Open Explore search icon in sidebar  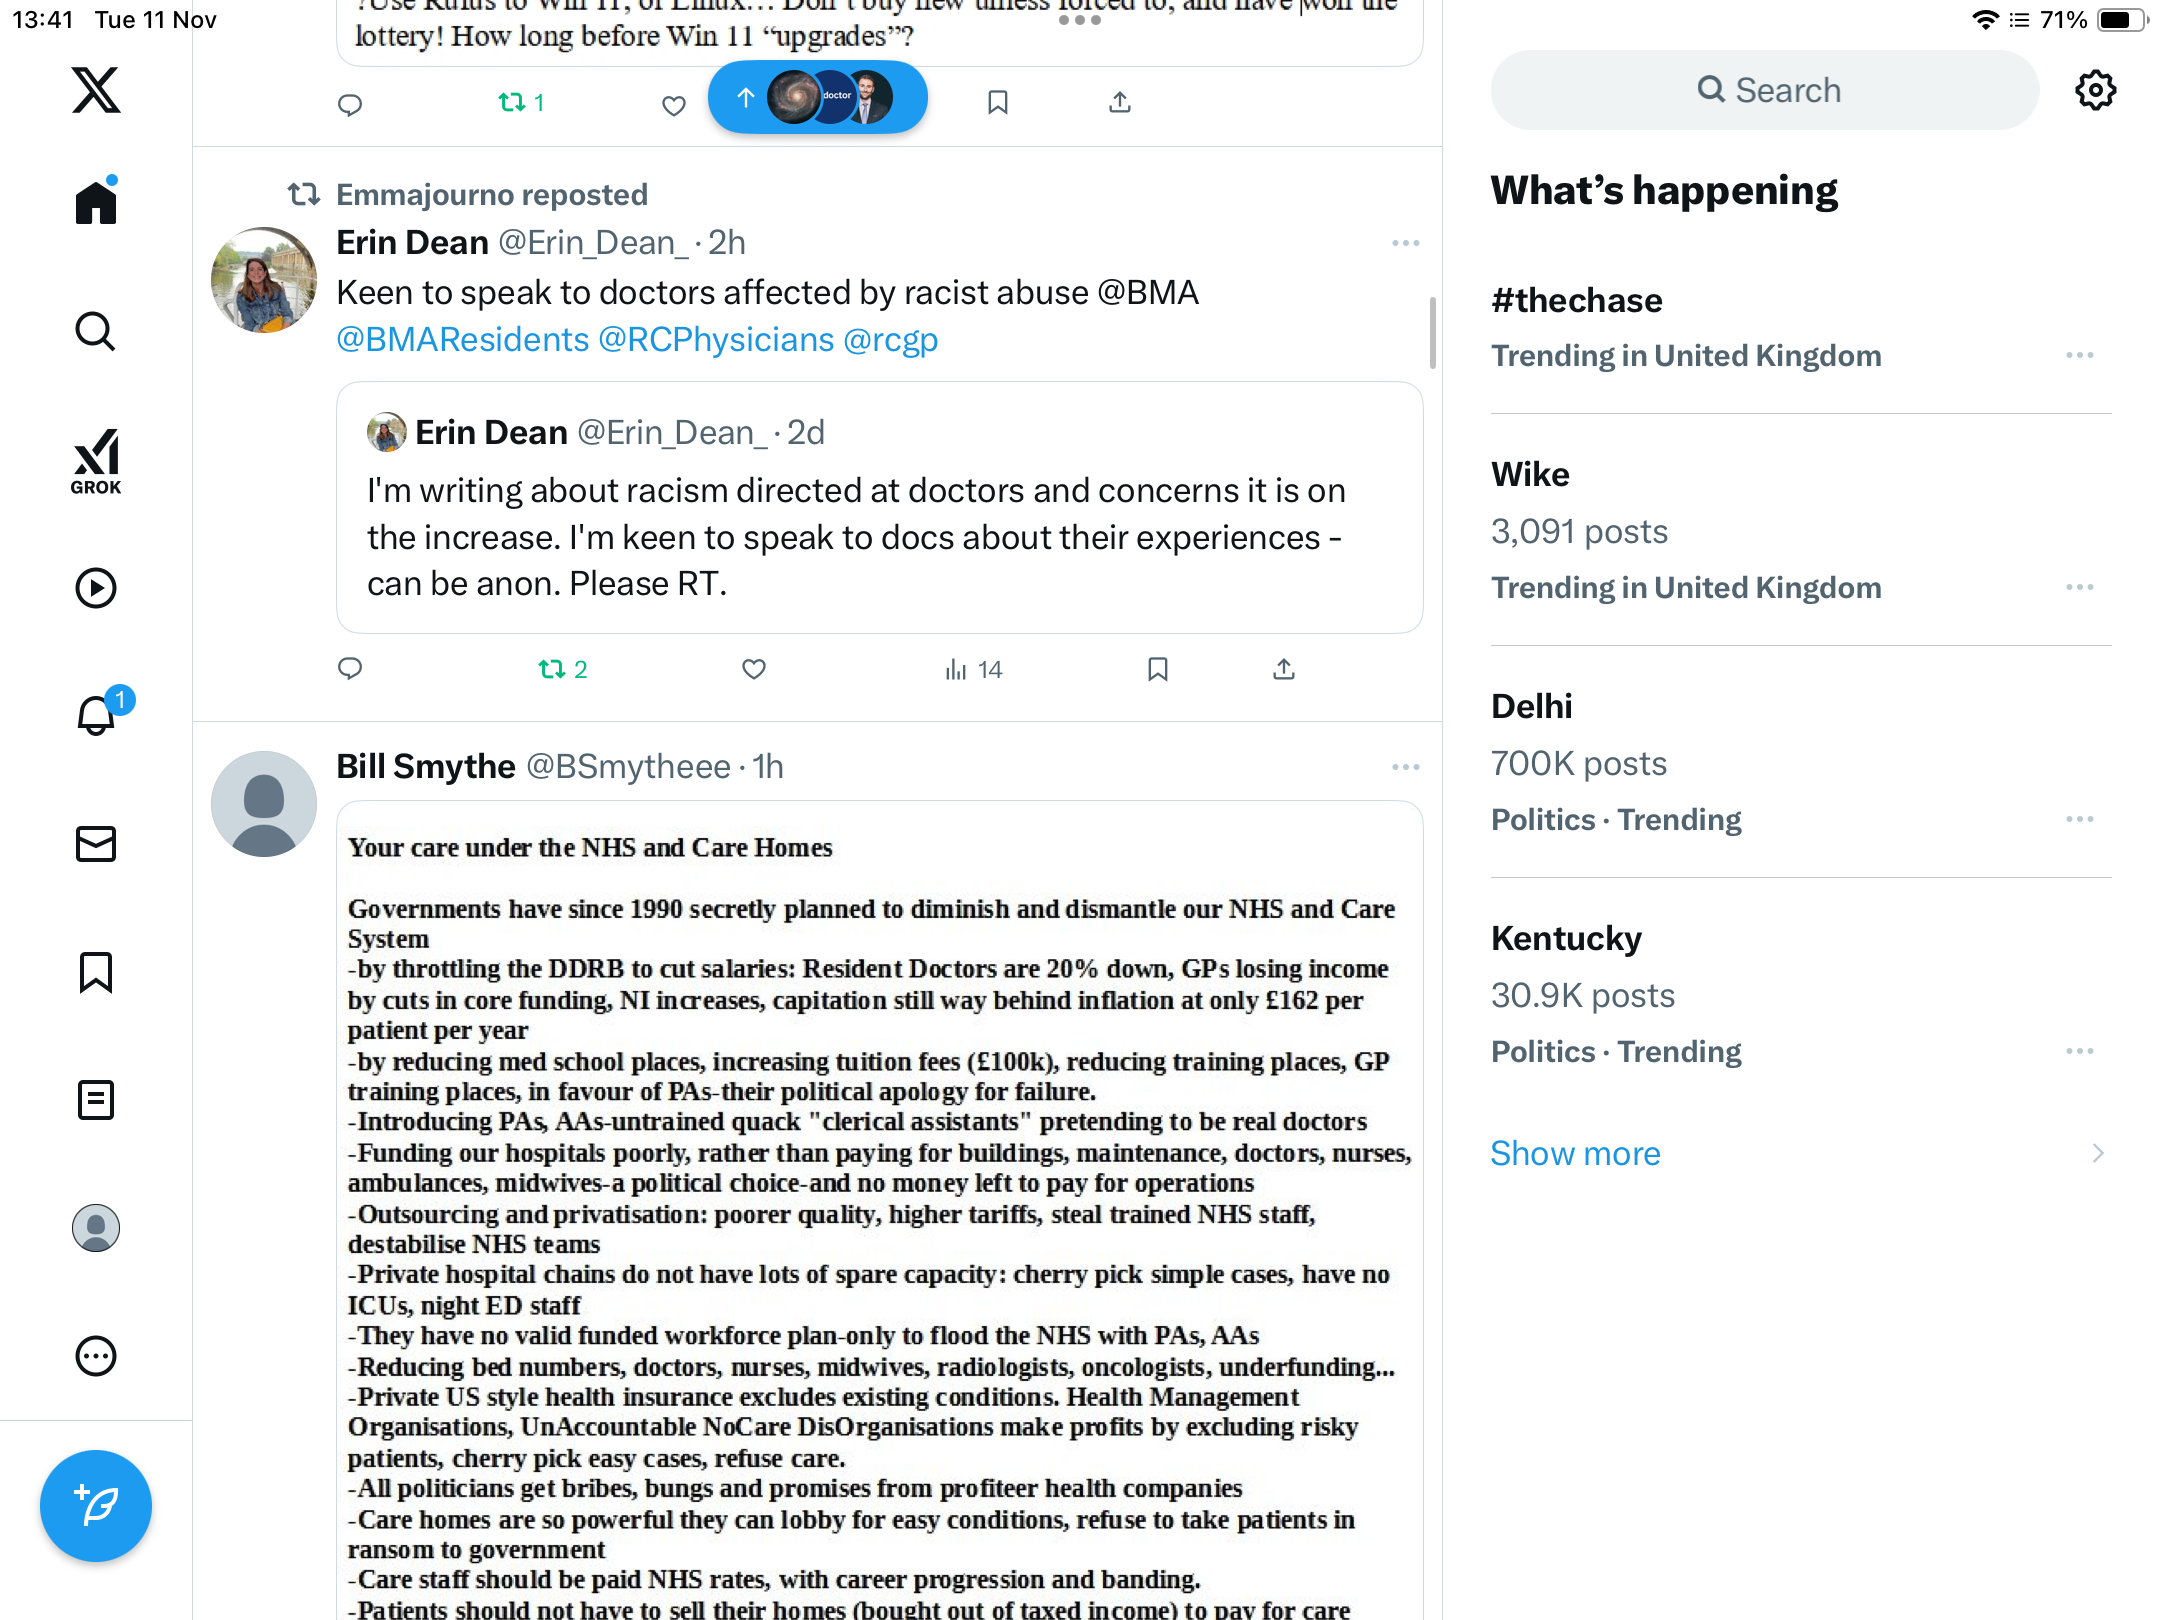[96, 331]
